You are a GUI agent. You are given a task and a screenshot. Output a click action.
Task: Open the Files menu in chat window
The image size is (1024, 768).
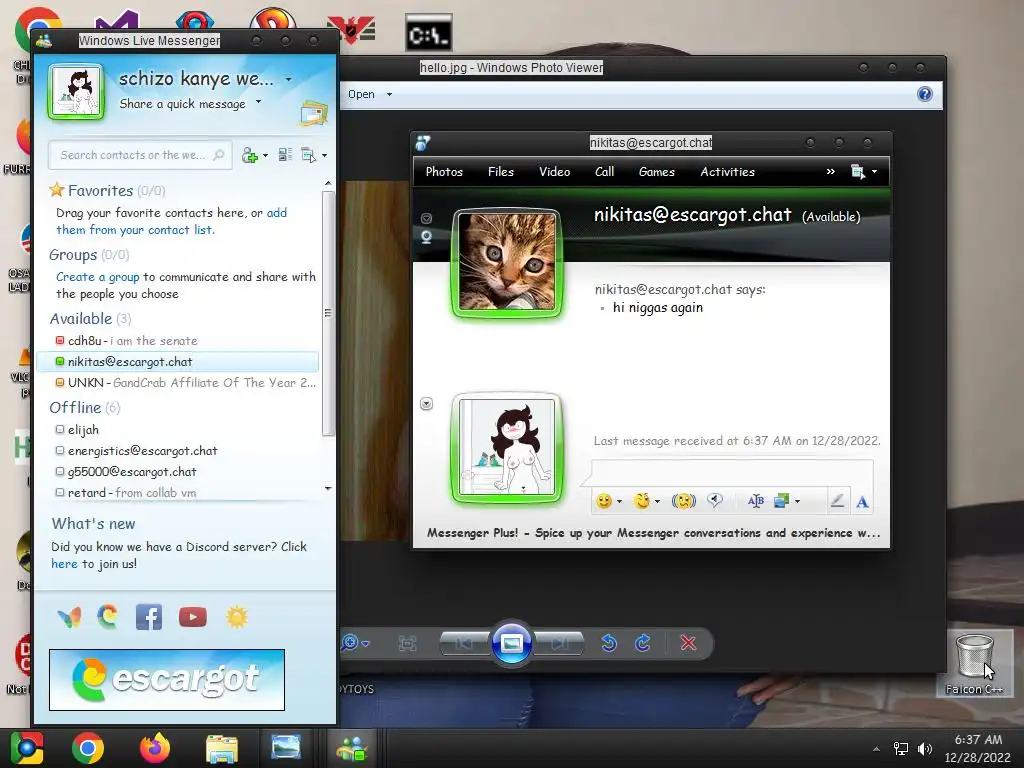pos(501,172)
